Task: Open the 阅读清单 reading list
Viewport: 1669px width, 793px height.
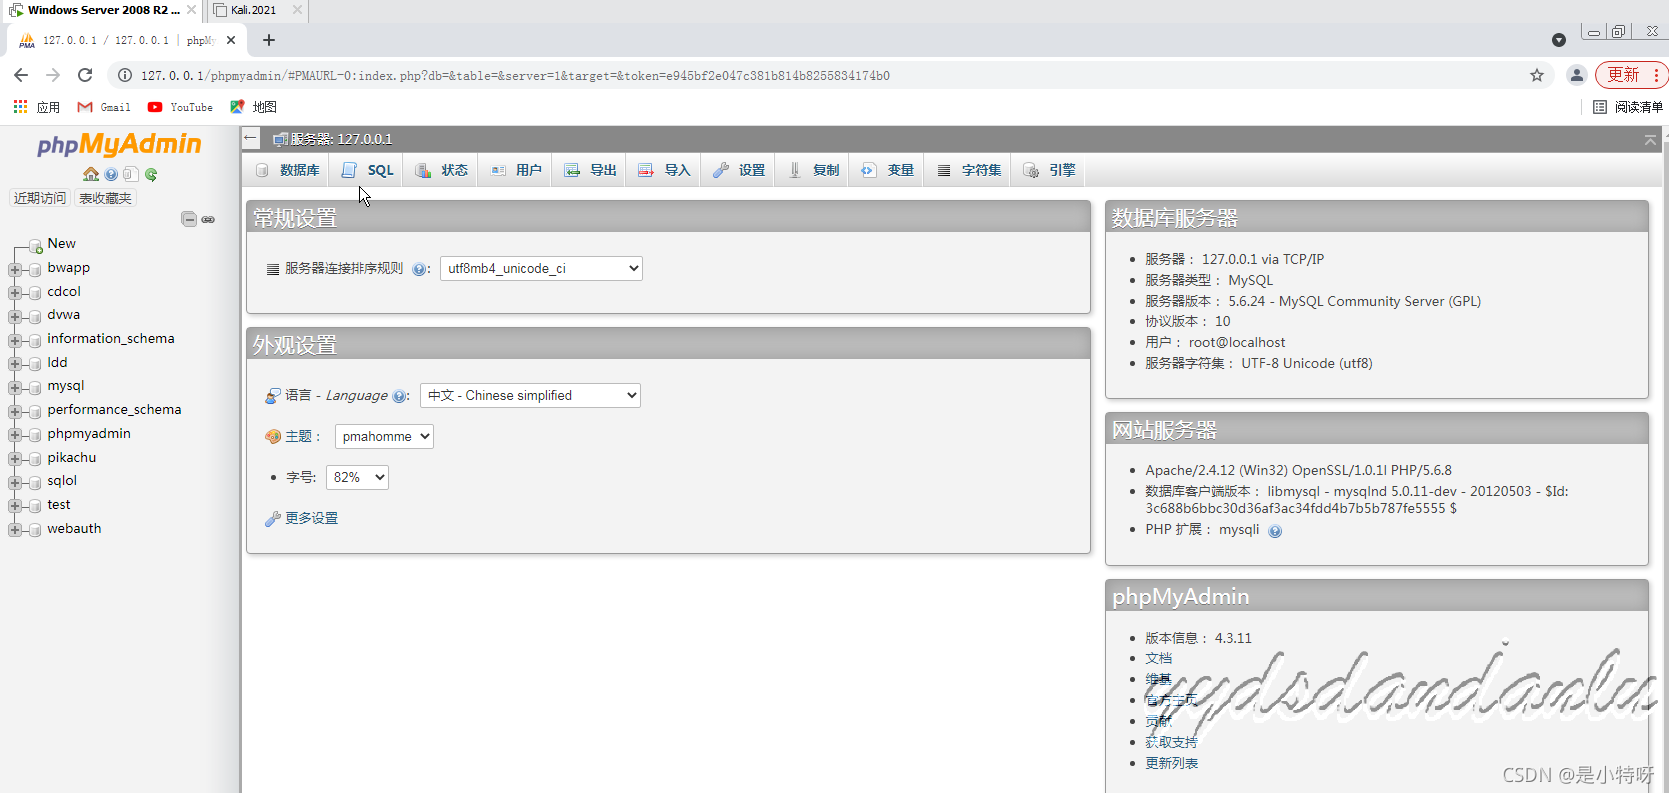Action: (x=1628, y=107)
